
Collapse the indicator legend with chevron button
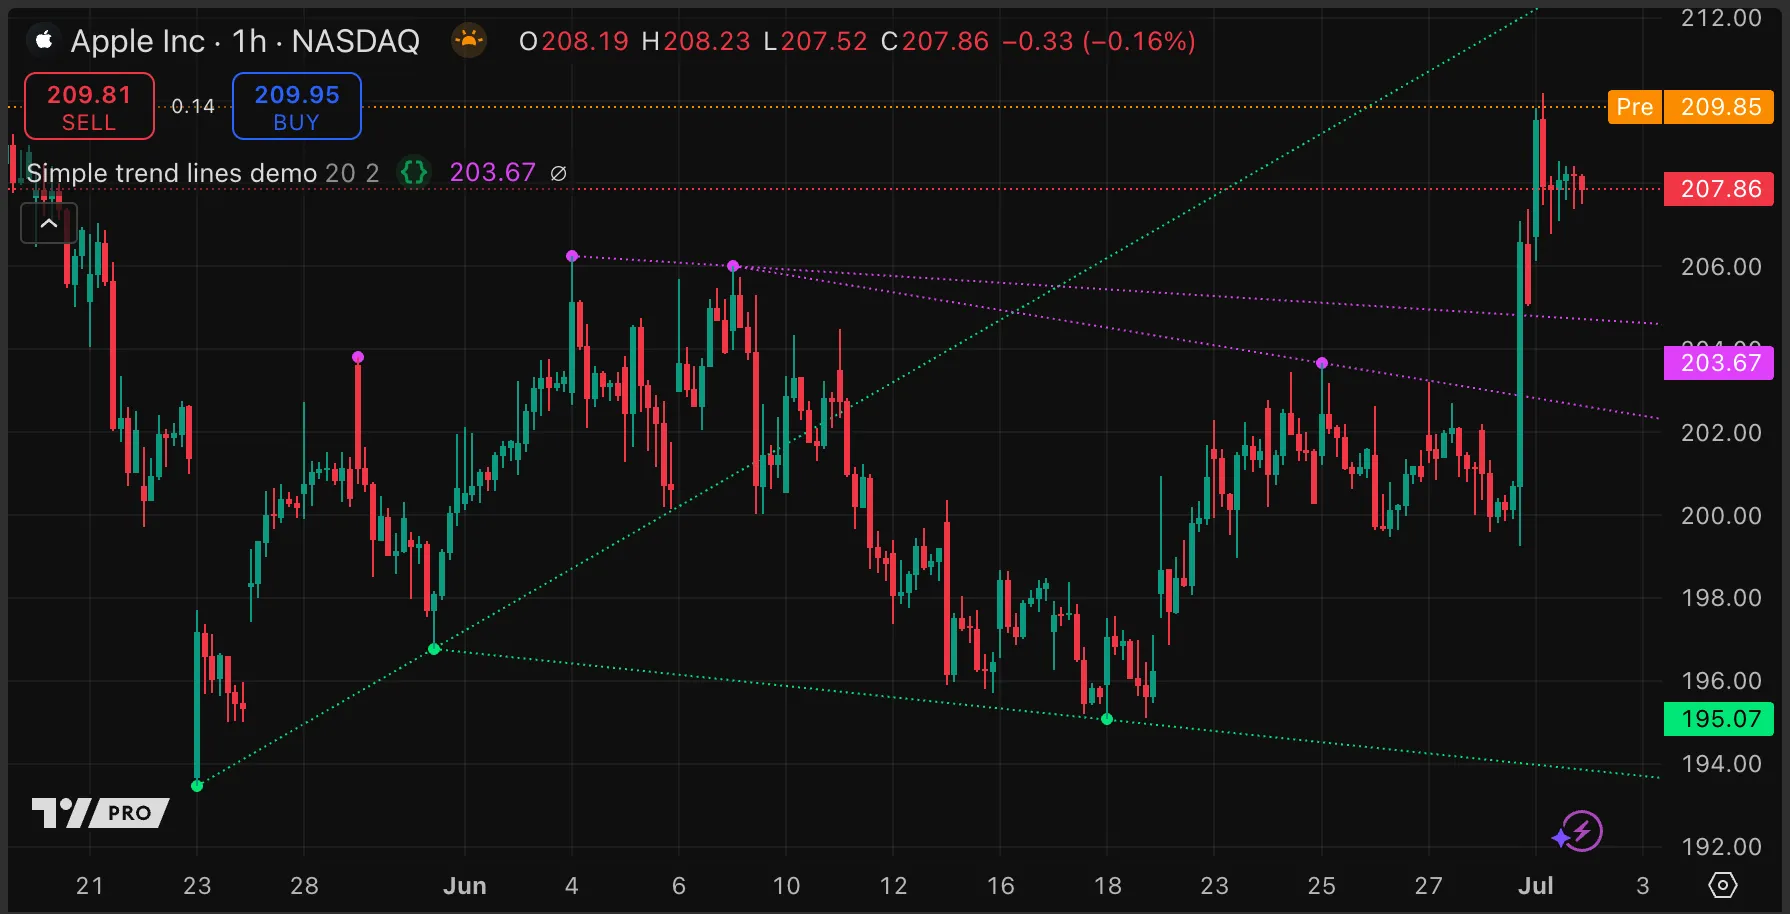pyautogui.click(x=49, y=224)
